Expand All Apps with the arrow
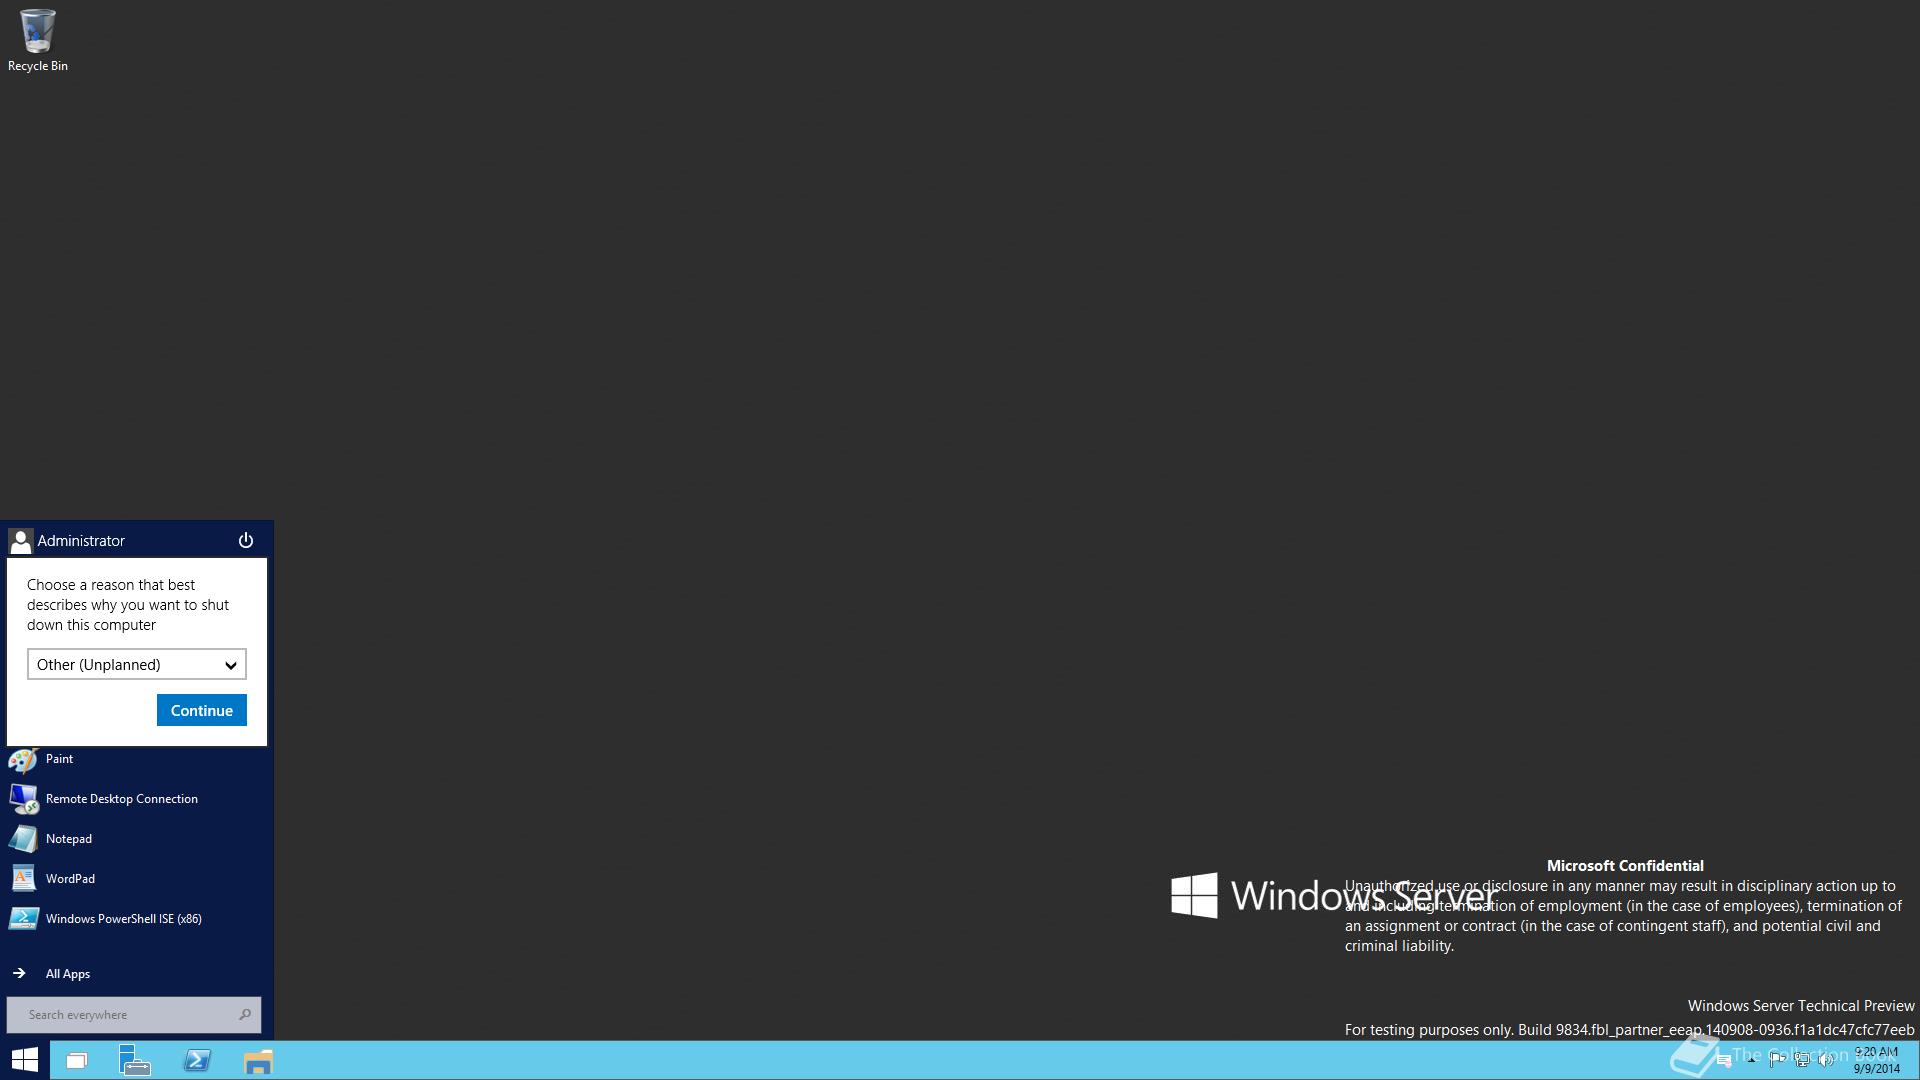 (x=19, y=973)
